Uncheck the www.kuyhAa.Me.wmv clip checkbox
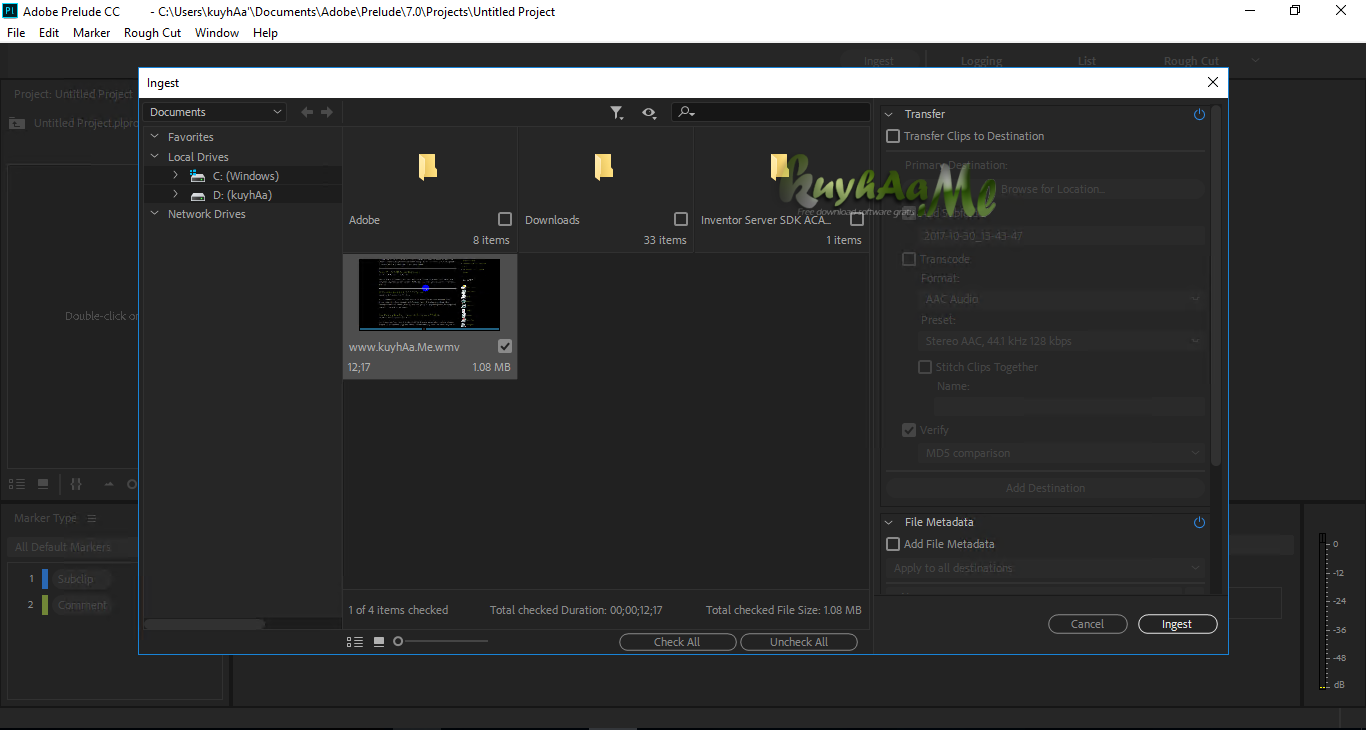The height and width of the screenshot is (730, 1366). (x=505, y=346)
